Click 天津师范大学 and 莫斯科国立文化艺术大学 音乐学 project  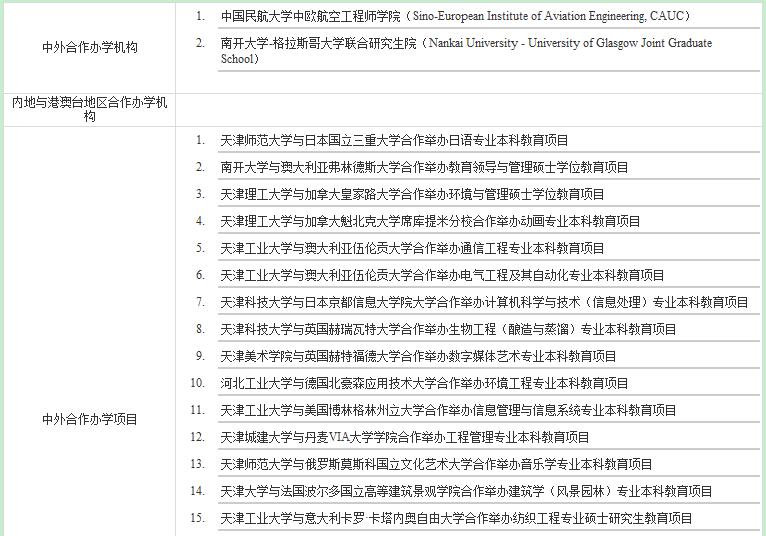tap(436, 464)
